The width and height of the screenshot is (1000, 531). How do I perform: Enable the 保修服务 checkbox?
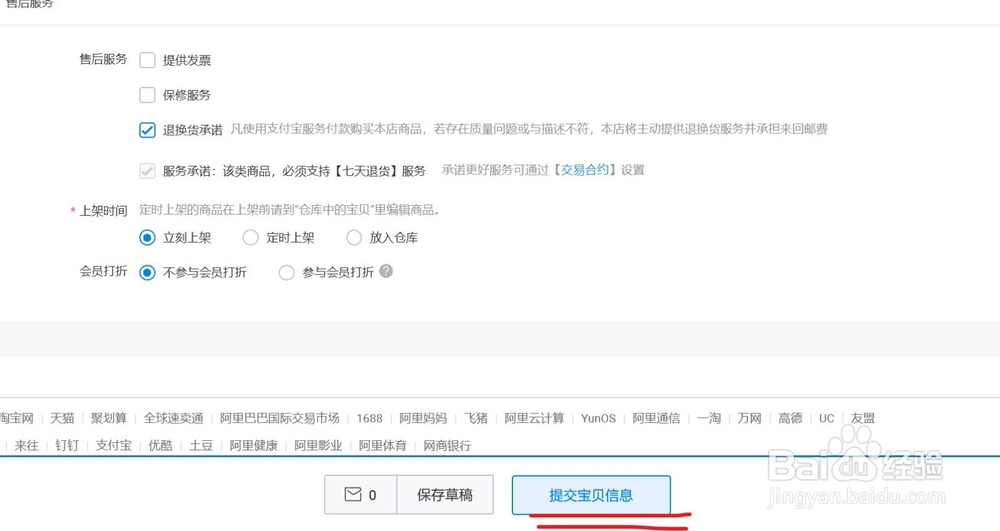[x=147, y=95]
